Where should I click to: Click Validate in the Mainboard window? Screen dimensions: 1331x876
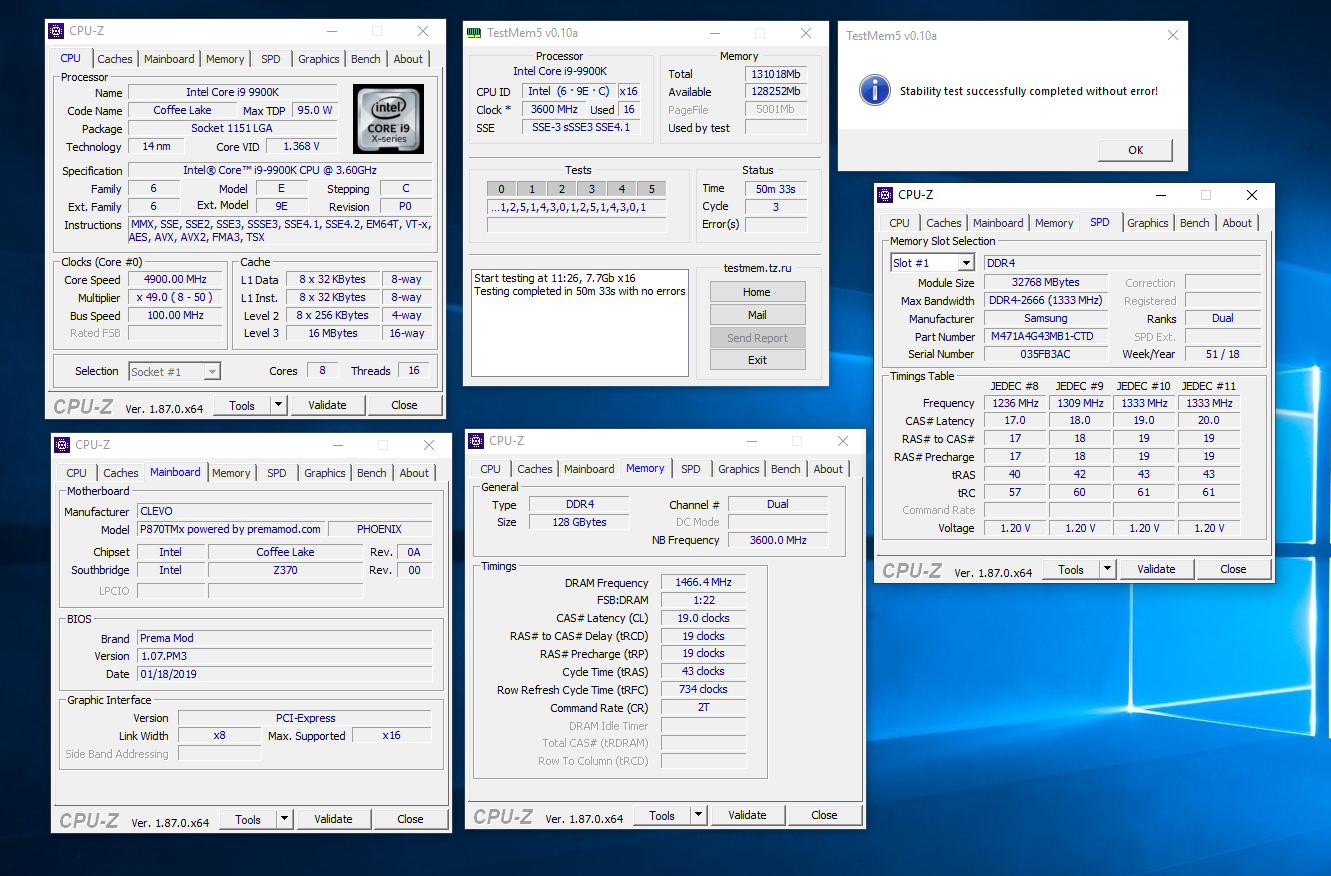coord(333,819)
